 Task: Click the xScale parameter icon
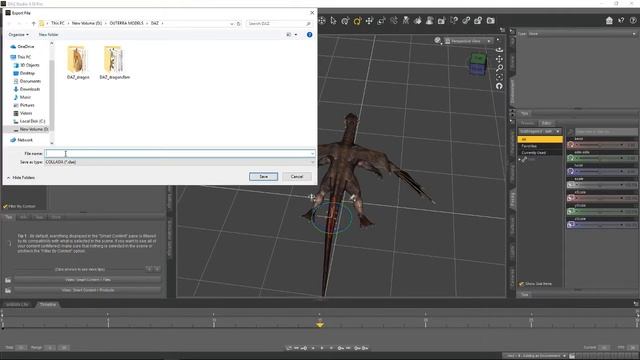coord(571,198)
